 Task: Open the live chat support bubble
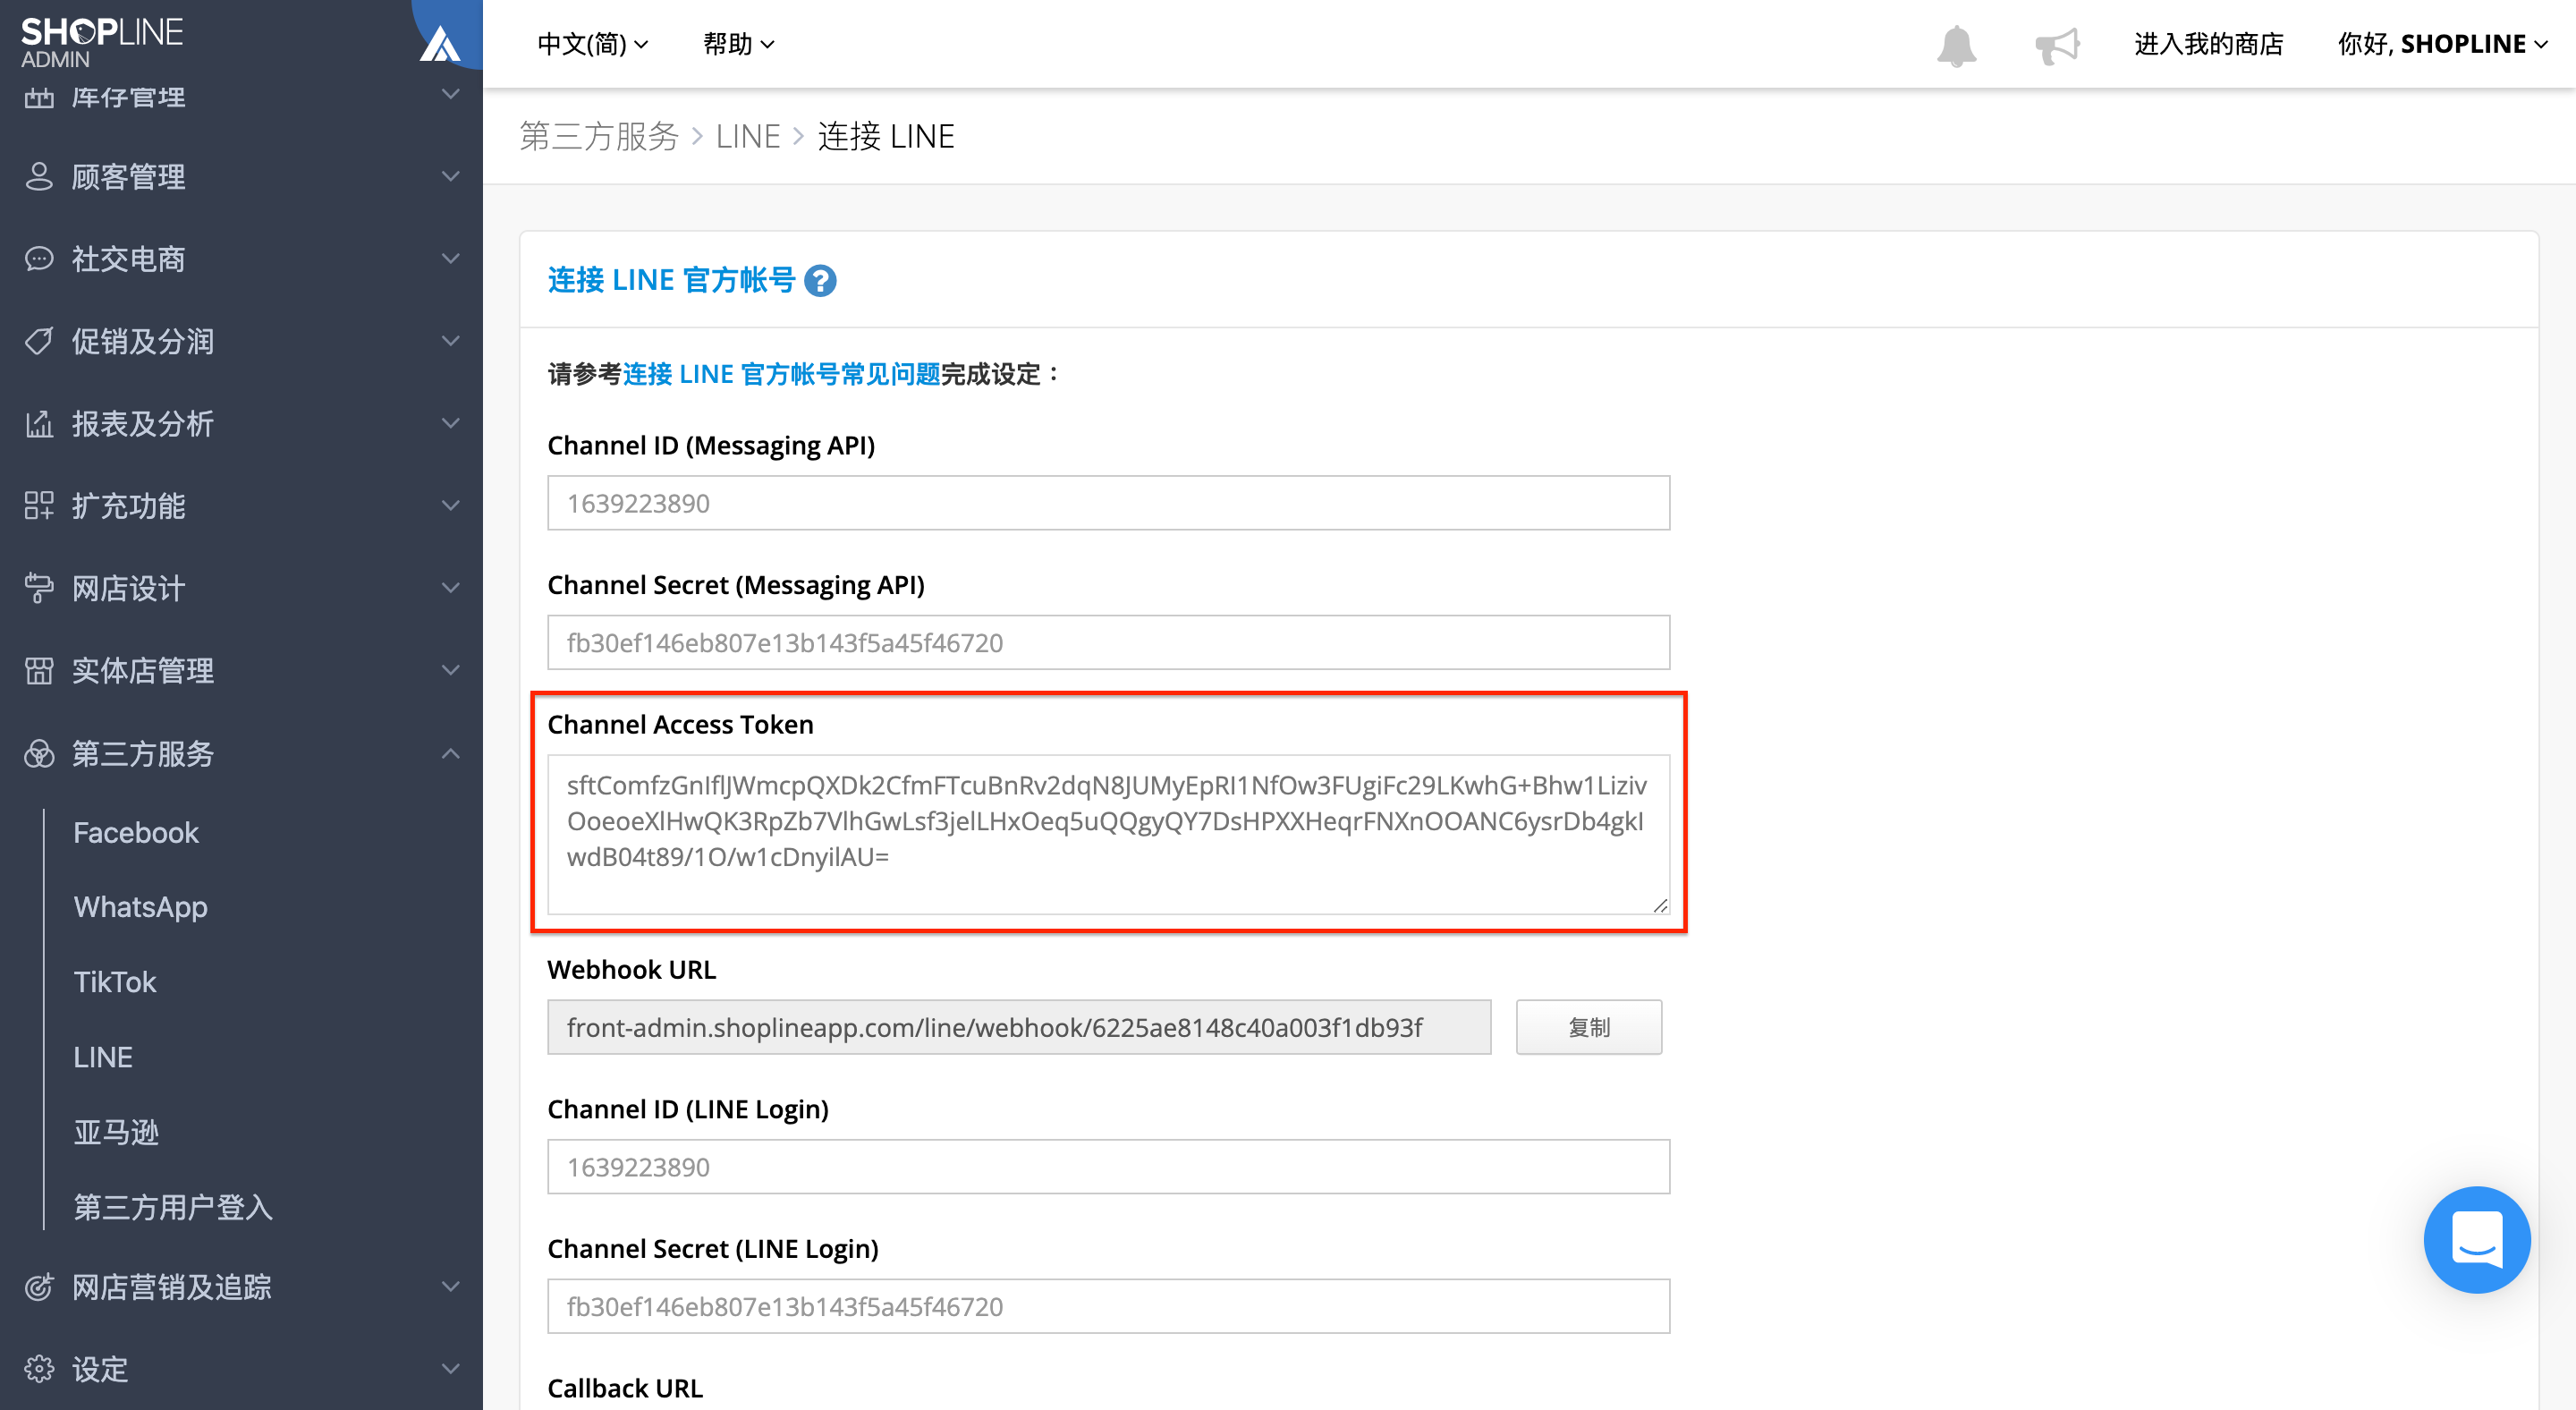pos(2476,1239)
